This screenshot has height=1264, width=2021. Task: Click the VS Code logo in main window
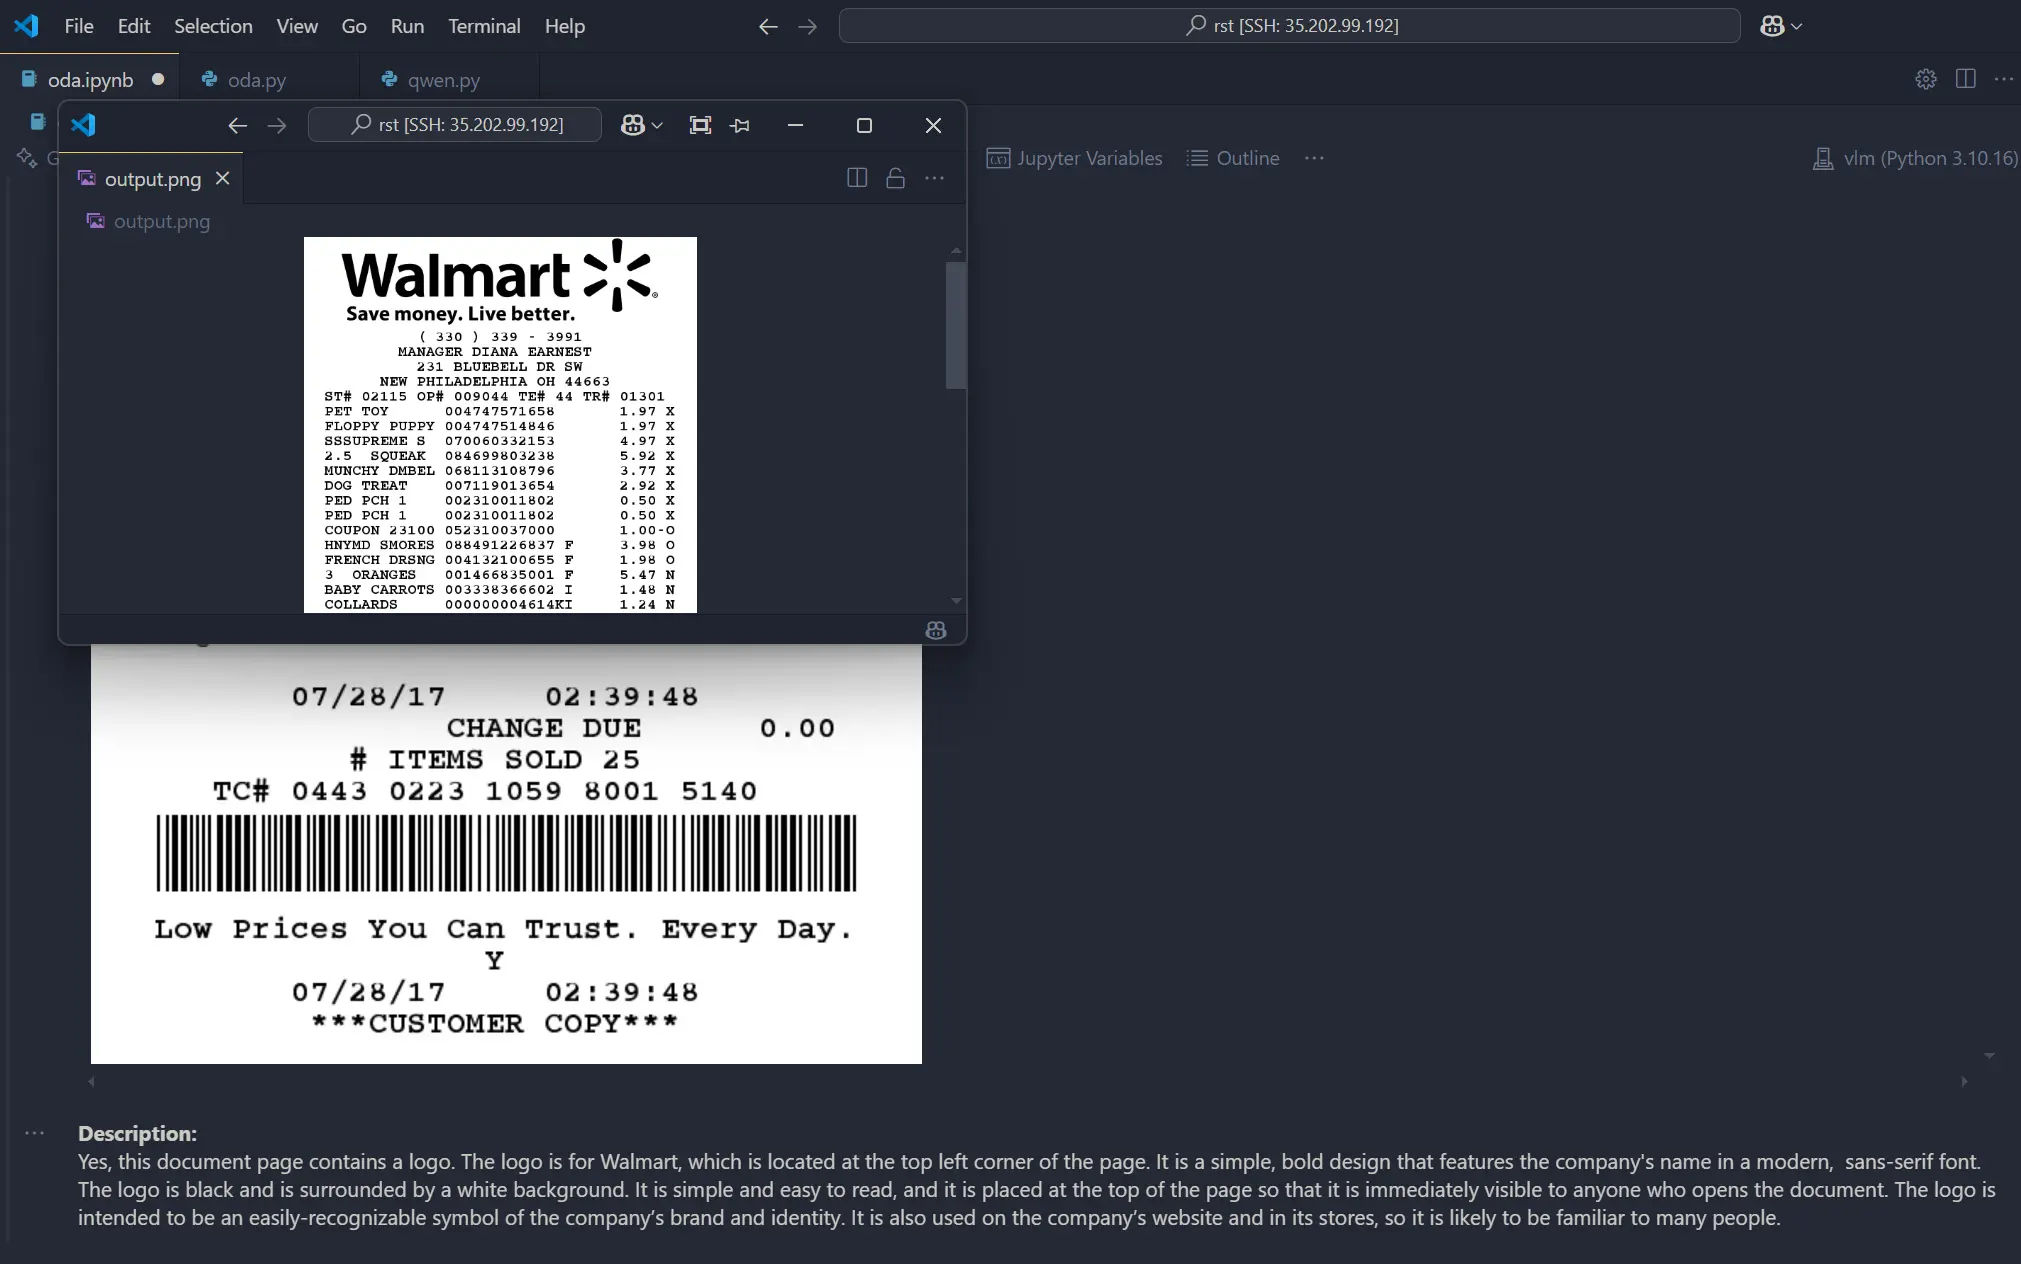pos(27,26)
